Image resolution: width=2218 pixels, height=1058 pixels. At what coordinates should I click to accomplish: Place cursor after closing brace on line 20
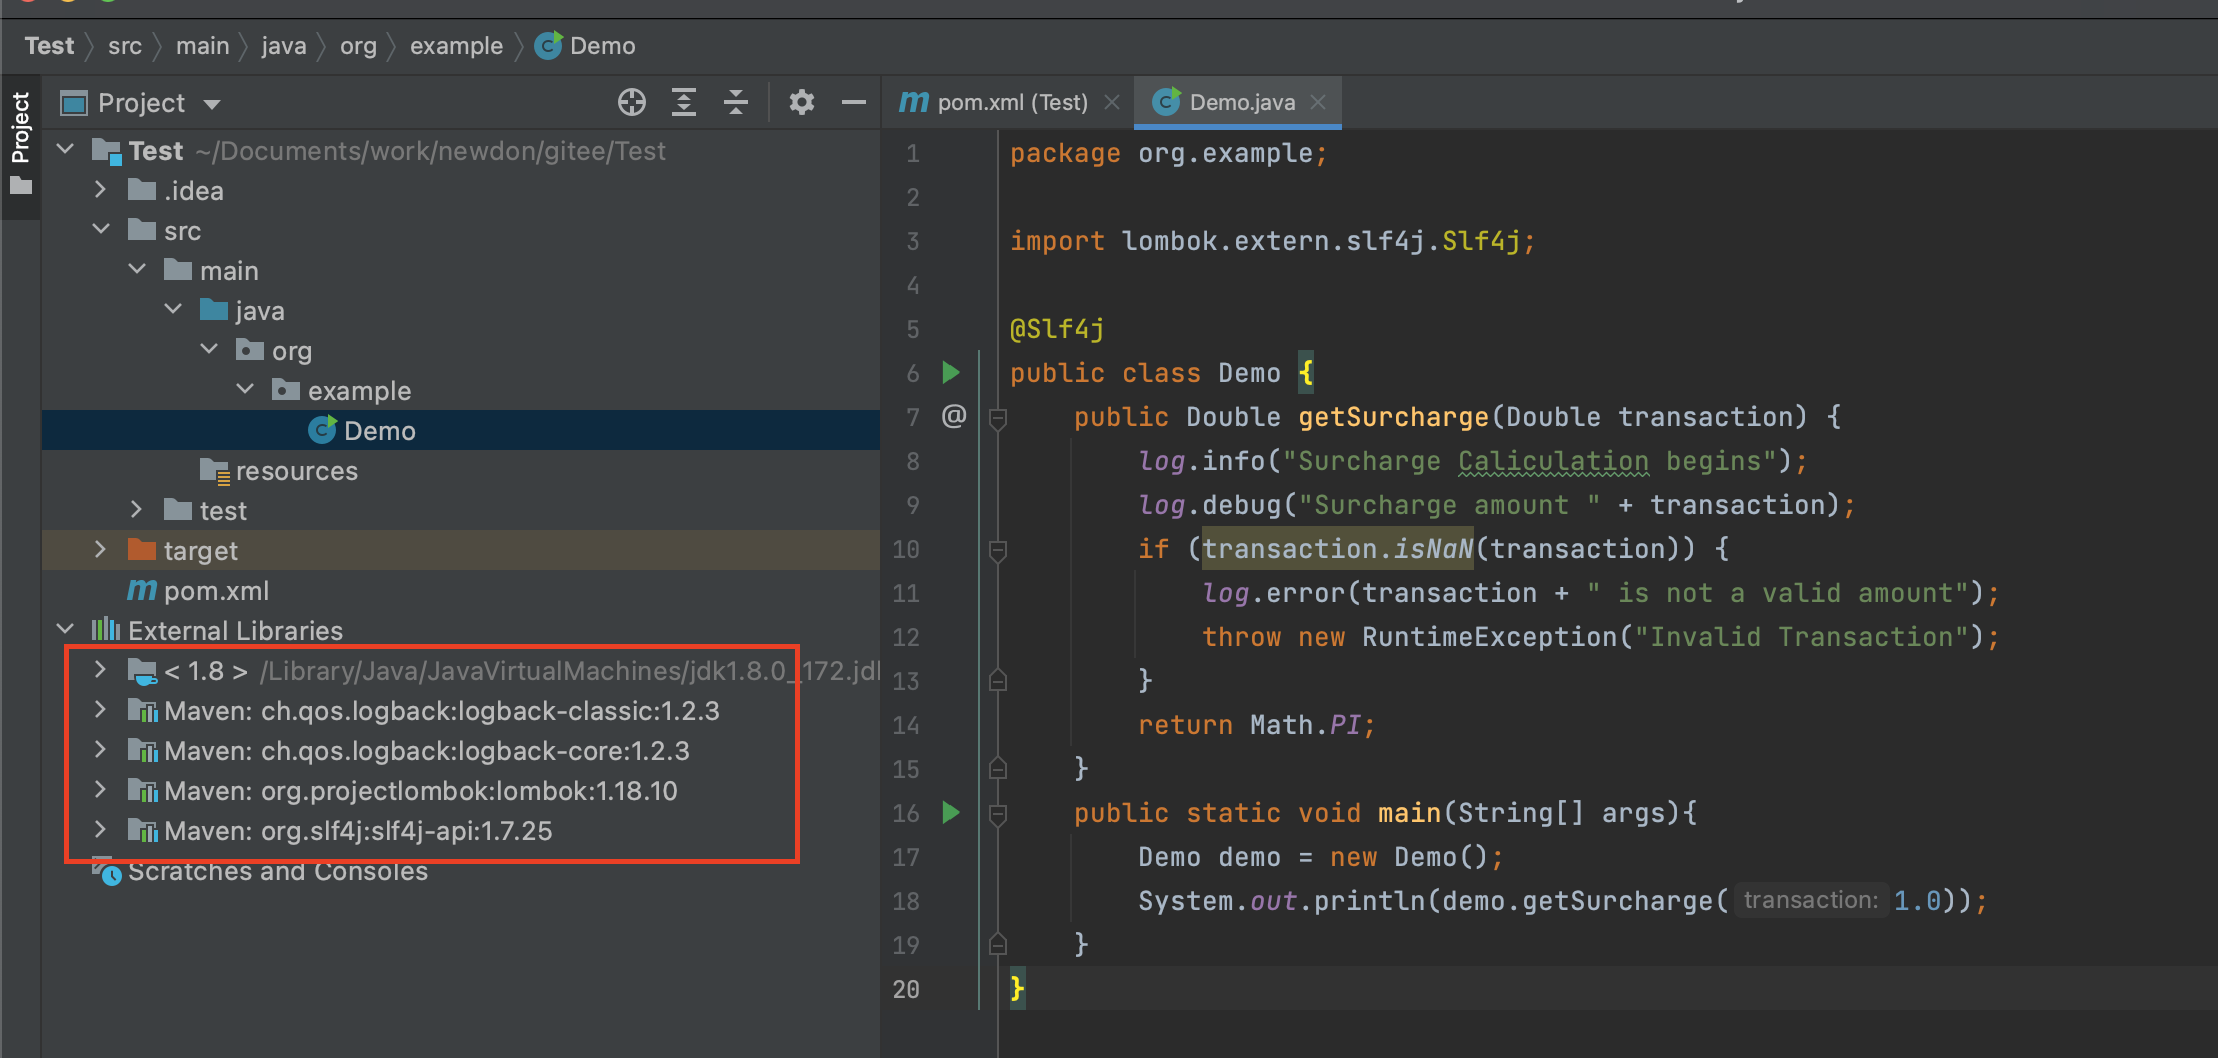coord(1027,989)
